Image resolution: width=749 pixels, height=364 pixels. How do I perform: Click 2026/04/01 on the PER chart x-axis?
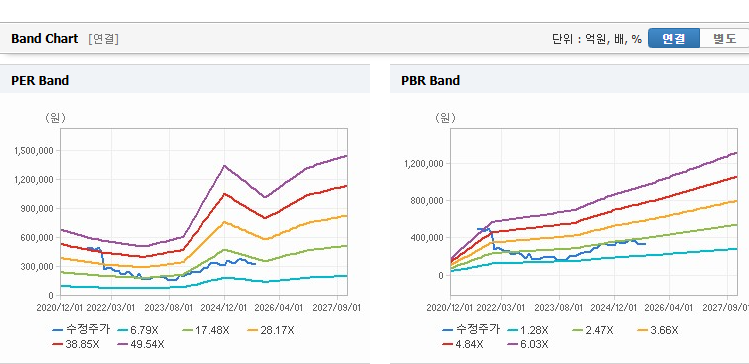click(x=279, y=308)
